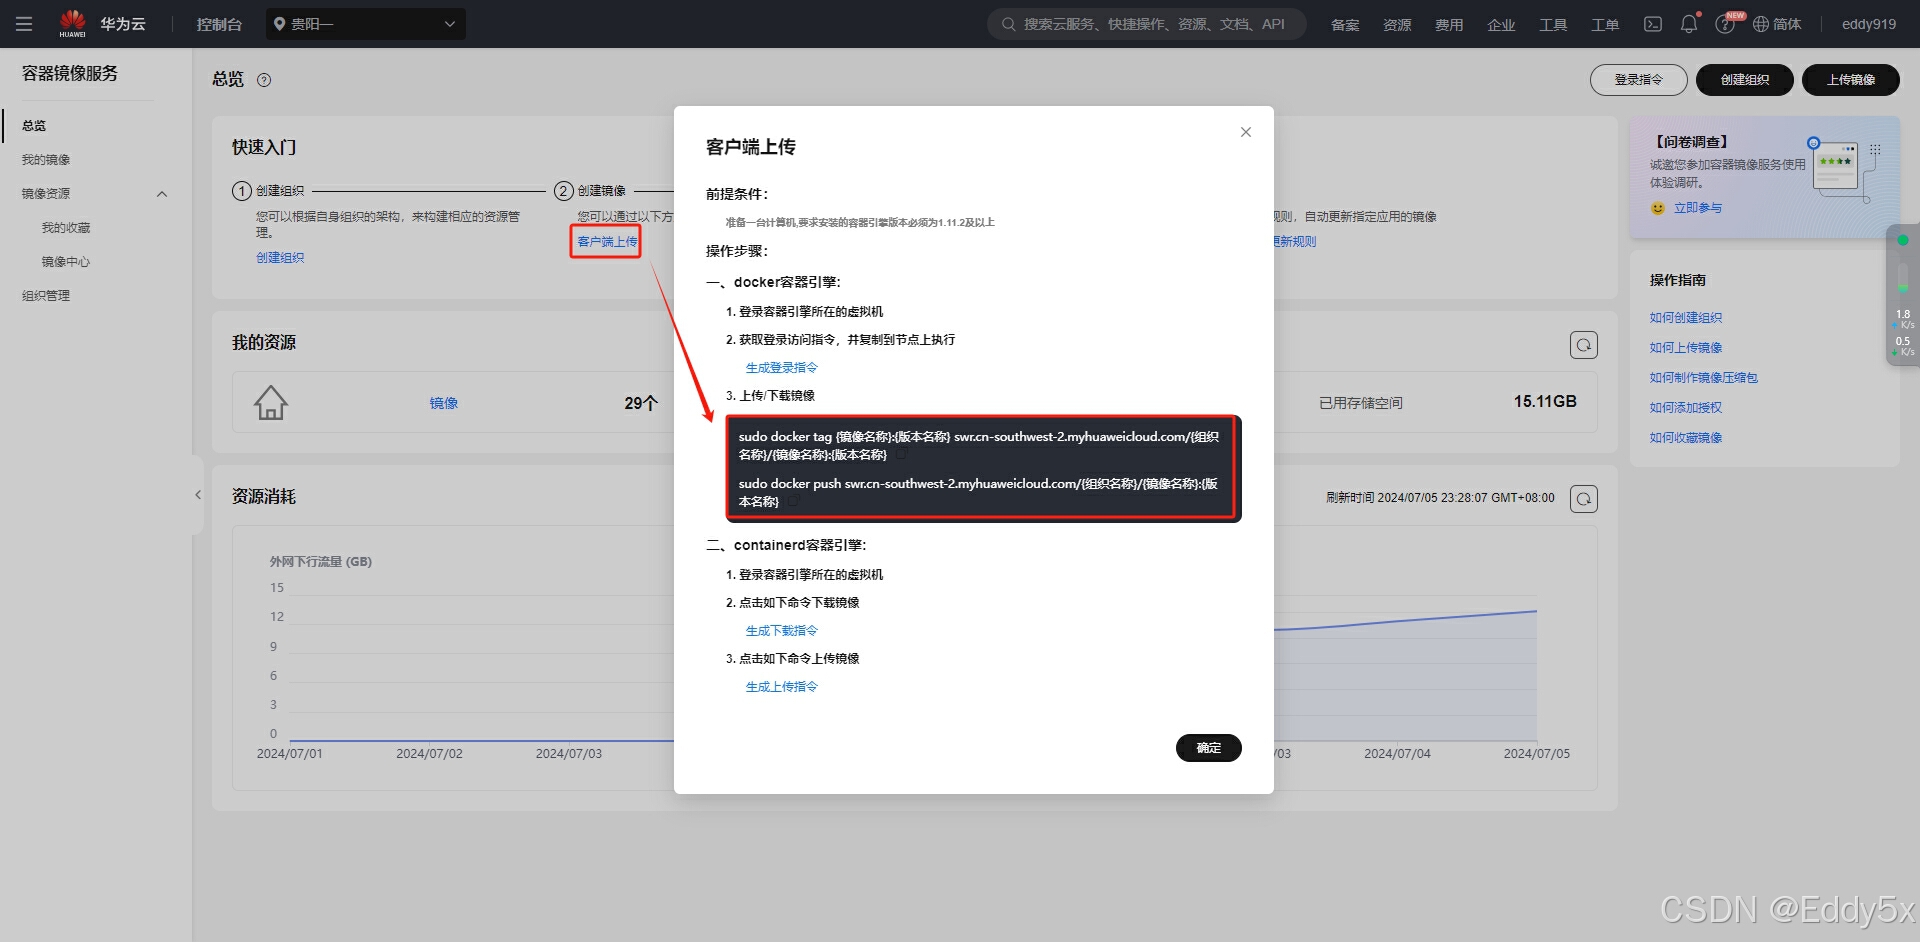The height and width of the screenshot is (942, 1920).
Task: Refresh the 我的资源 panel
Action: click(x=1584, y=345)
